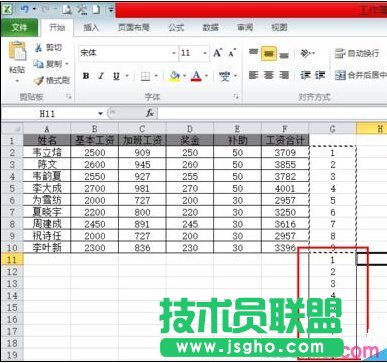387x363 pixels.
Task: Switch to the Formulas (公式) tab
Action: (176, 28)
